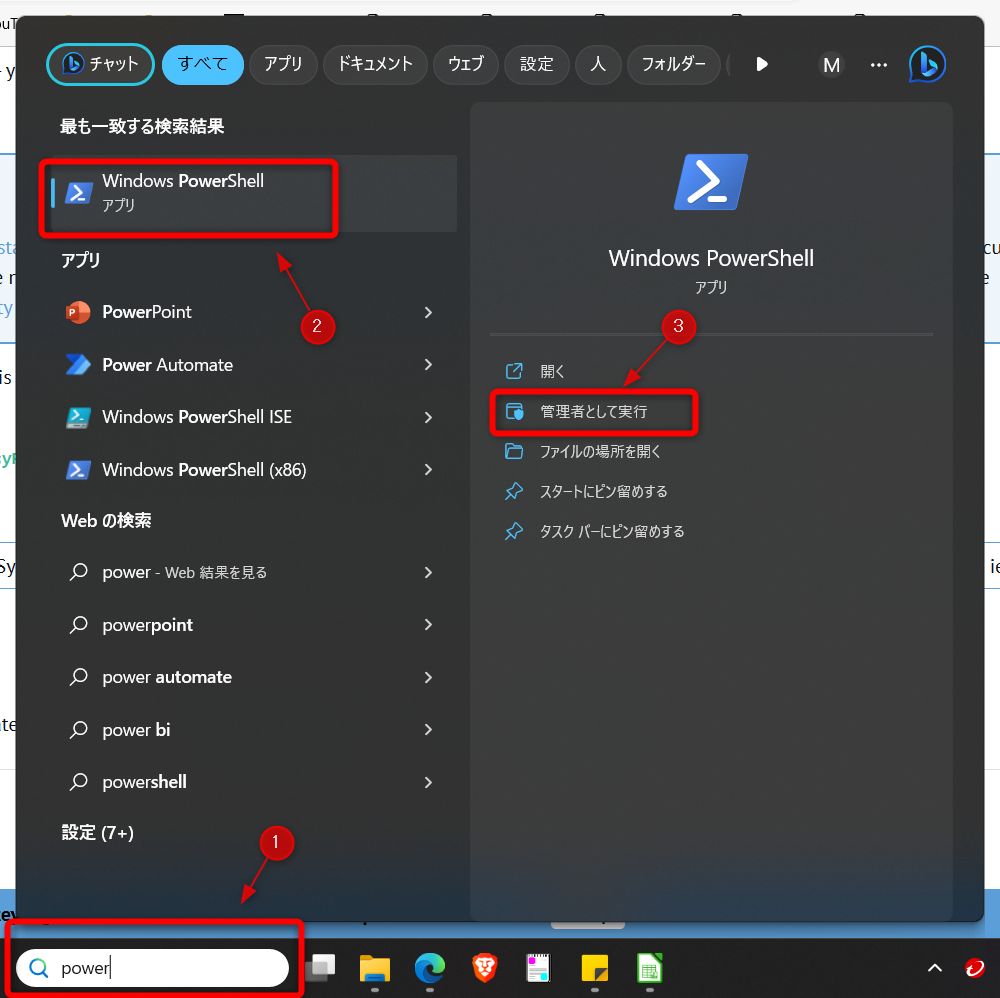Click 開く to open PowerShell
This screenshot has height=998, width=1000.
pyautogui.click(x=552, y=371)
